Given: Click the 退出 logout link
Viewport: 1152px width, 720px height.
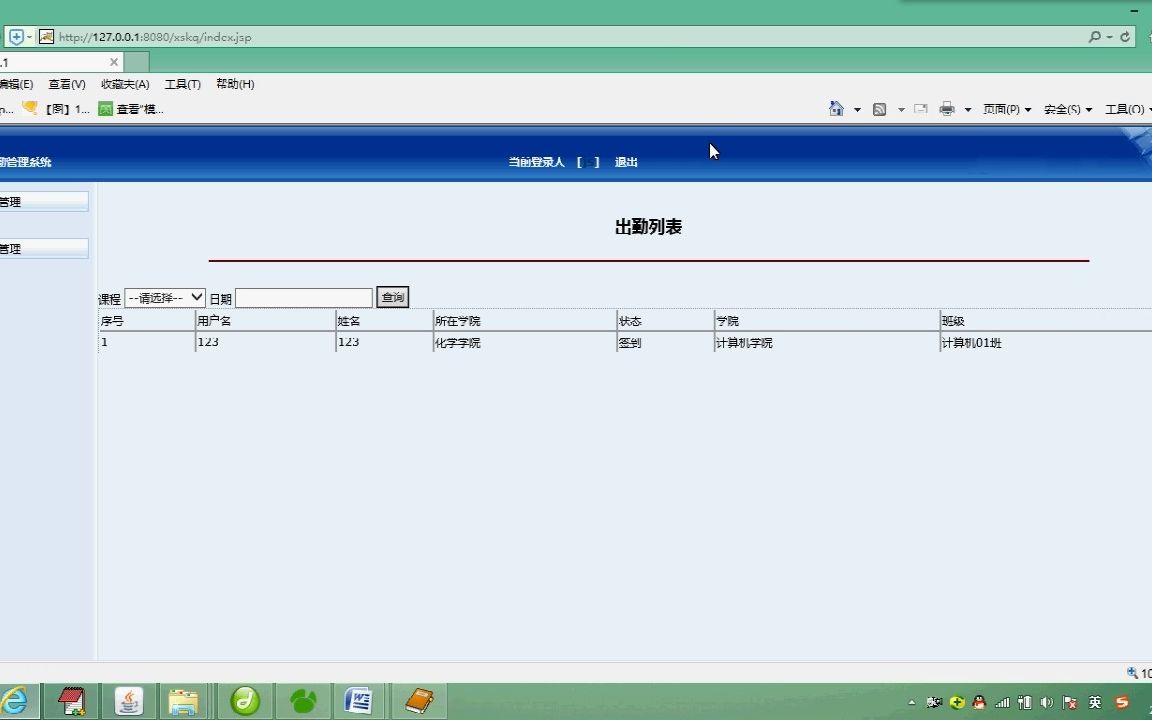Looking at the screenshot, I should click(625, 161).
